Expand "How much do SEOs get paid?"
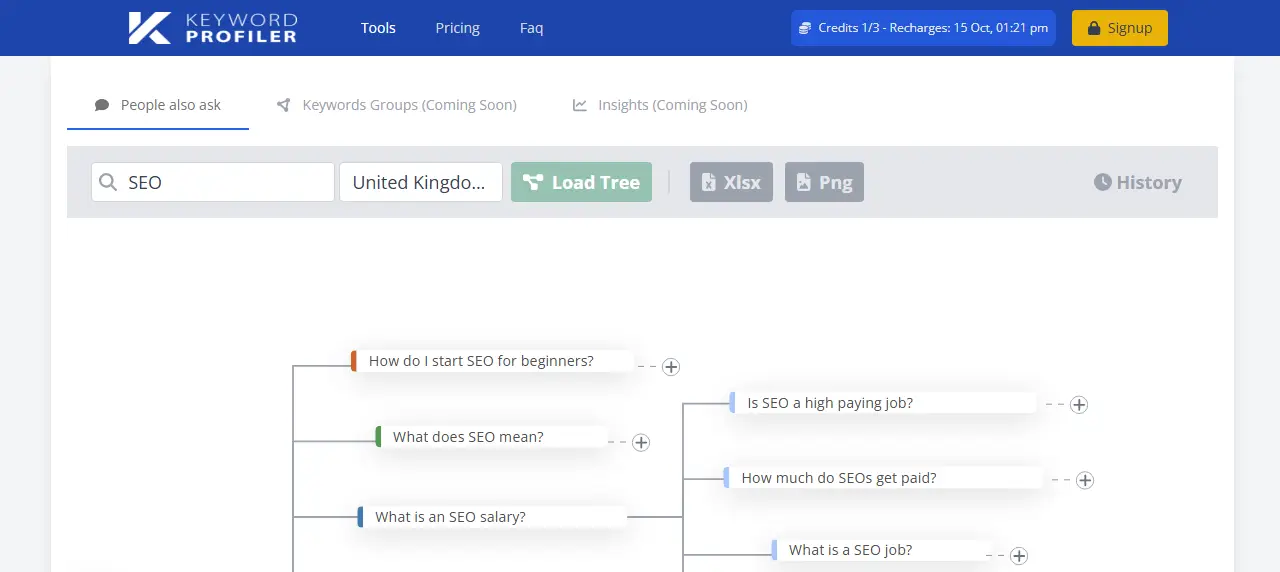This screenshot has height=572, width=1280. point(1085,480)
